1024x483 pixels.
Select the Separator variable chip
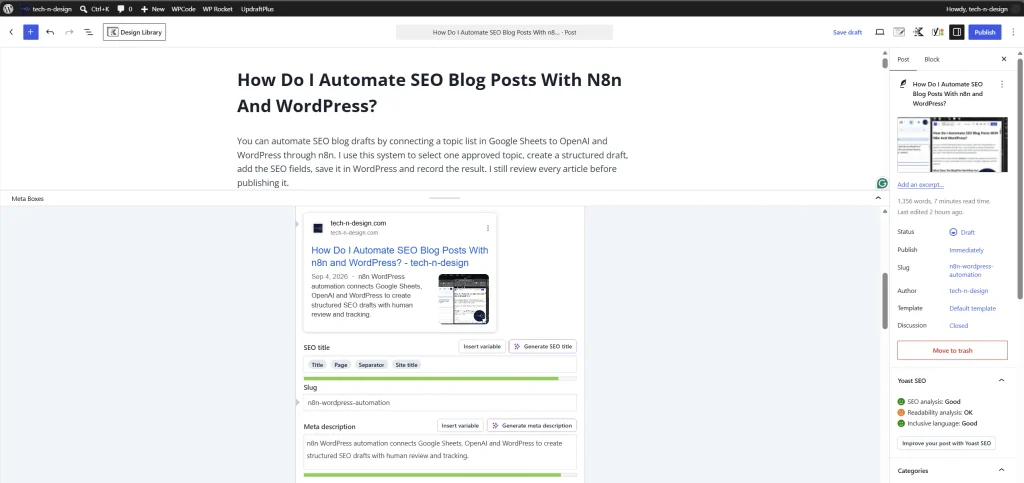[371, 365]
